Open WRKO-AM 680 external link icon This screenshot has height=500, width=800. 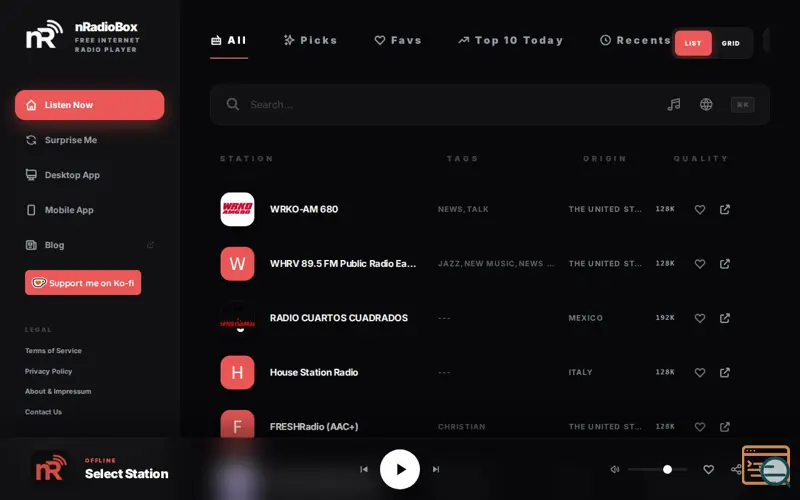(x=724, y=209)
